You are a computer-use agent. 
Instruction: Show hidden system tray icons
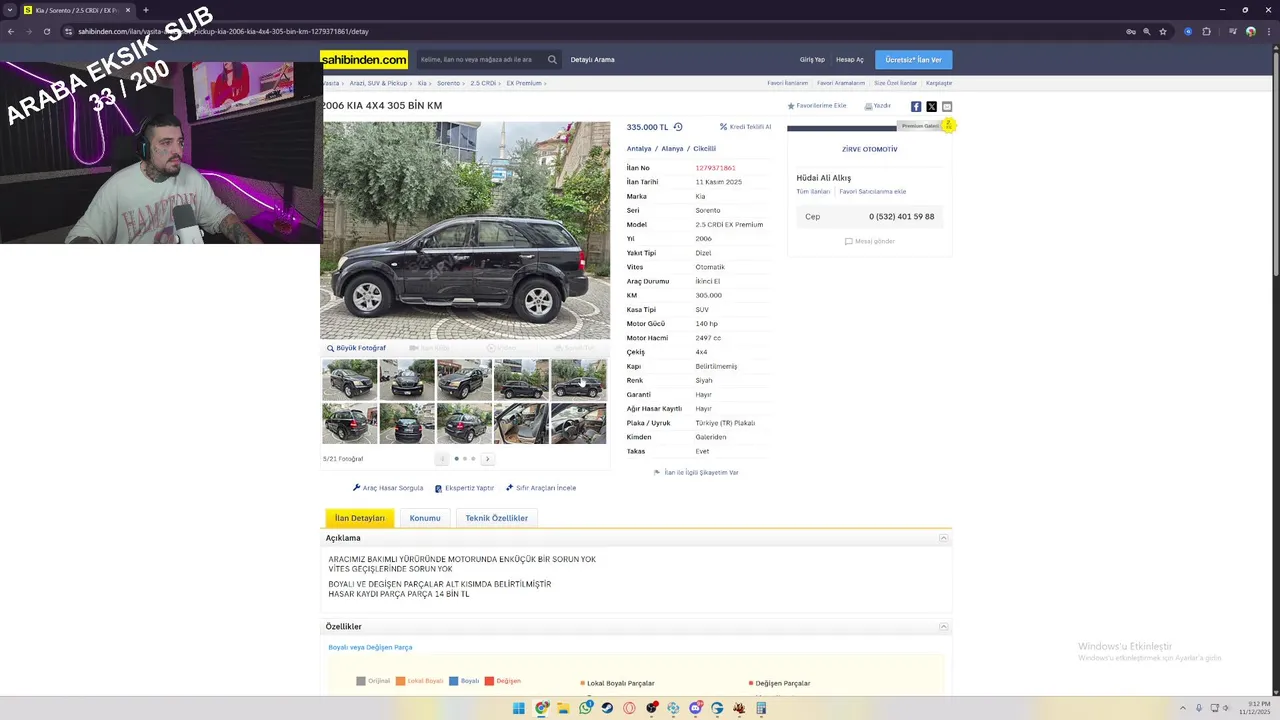coord(1183,708)
